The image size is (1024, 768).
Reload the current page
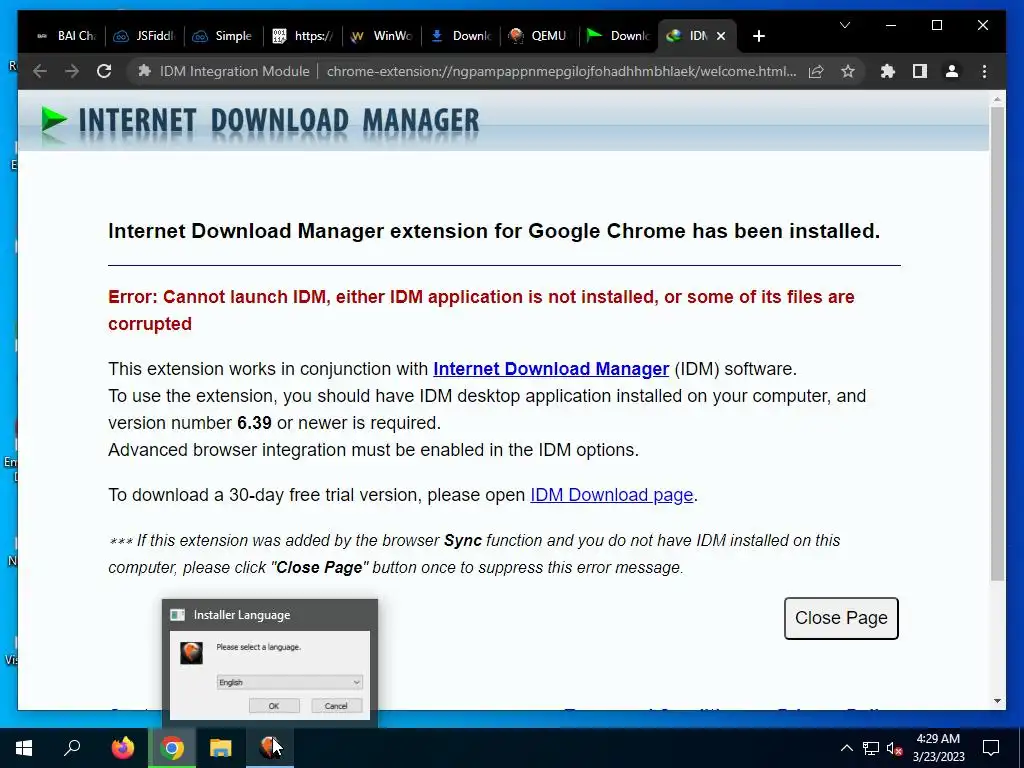104,71
